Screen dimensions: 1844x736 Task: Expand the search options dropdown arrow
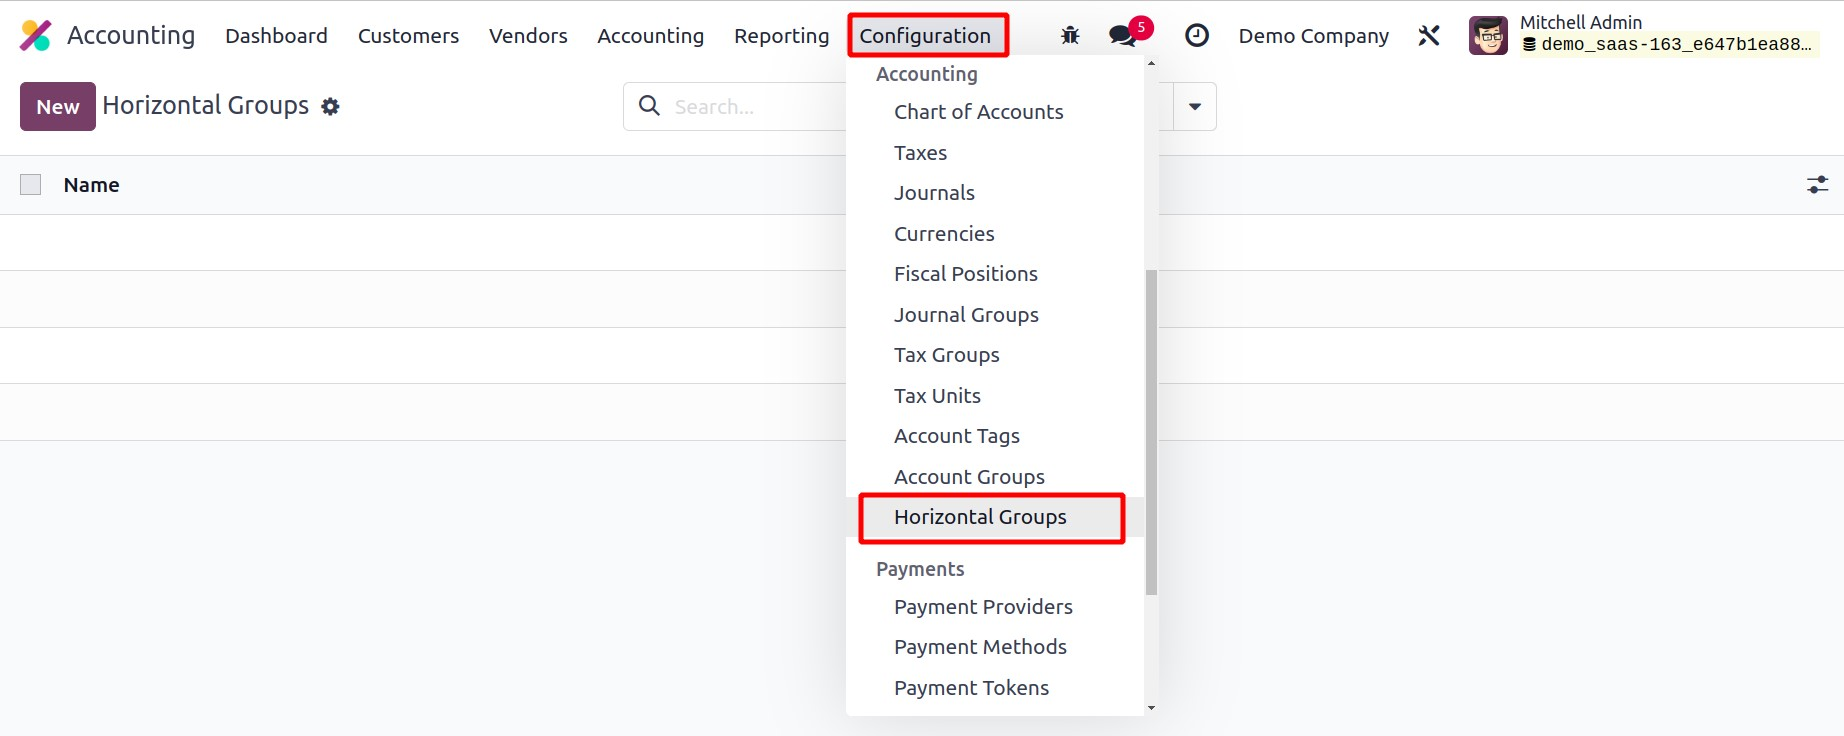(1194, 107)
